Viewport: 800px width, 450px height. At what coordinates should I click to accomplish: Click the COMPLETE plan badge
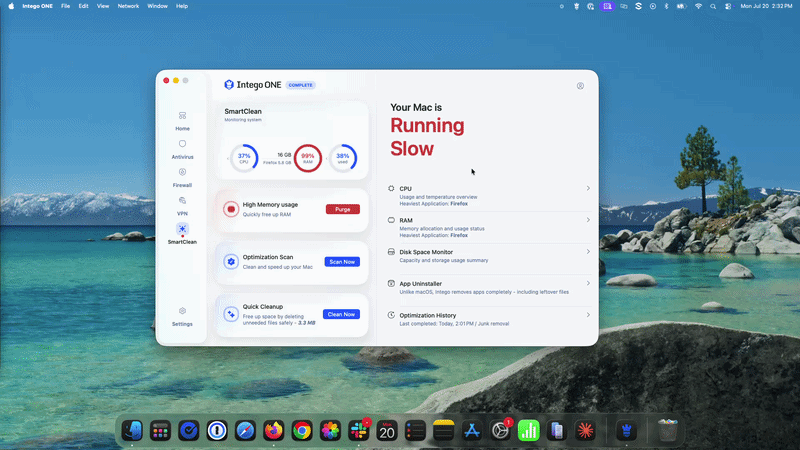tap(301, 85)
